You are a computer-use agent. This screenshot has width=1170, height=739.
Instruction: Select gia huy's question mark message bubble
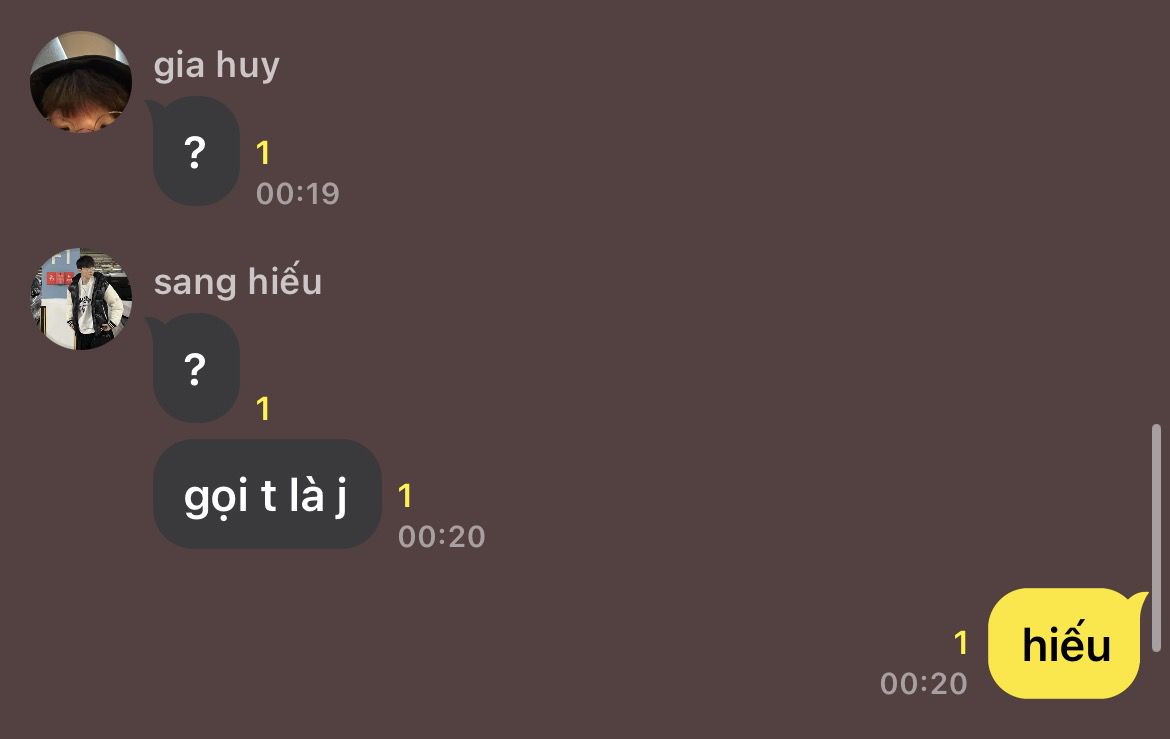point(195,152)
